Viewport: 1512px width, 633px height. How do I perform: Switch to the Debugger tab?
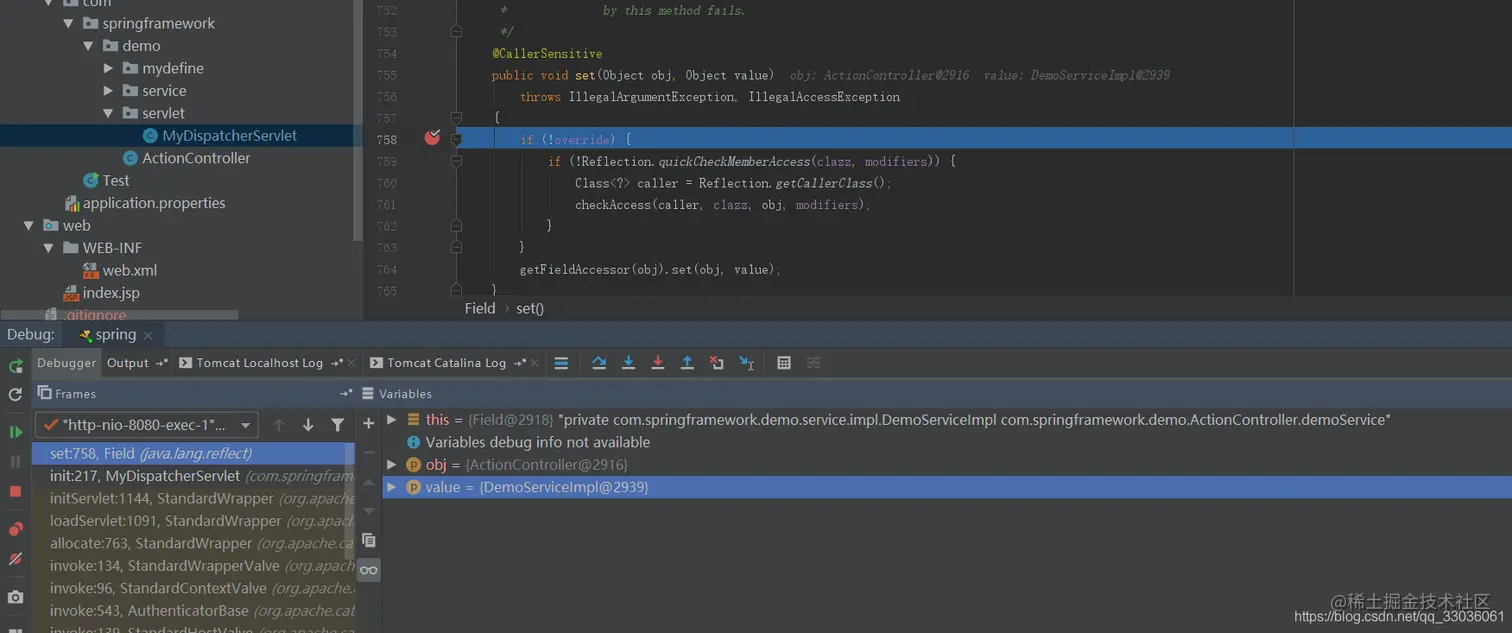click(67, 363)
